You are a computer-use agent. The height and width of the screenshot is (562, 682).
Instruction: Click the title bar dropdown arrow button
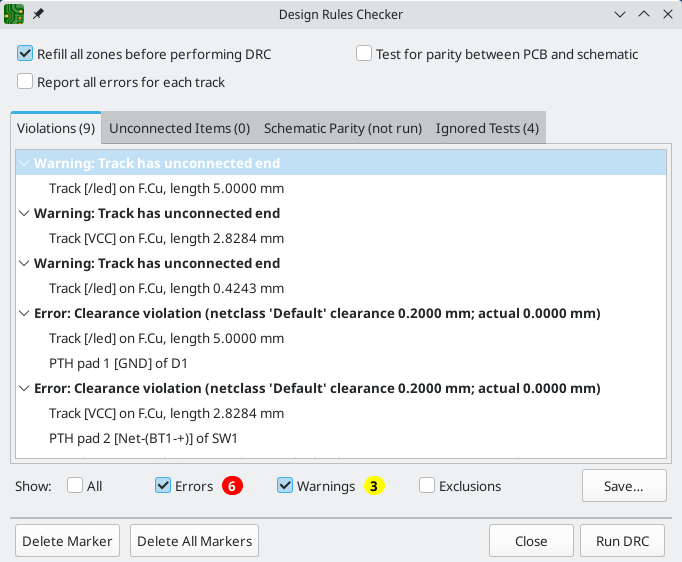pyautogui.click(x=620, y=14)
